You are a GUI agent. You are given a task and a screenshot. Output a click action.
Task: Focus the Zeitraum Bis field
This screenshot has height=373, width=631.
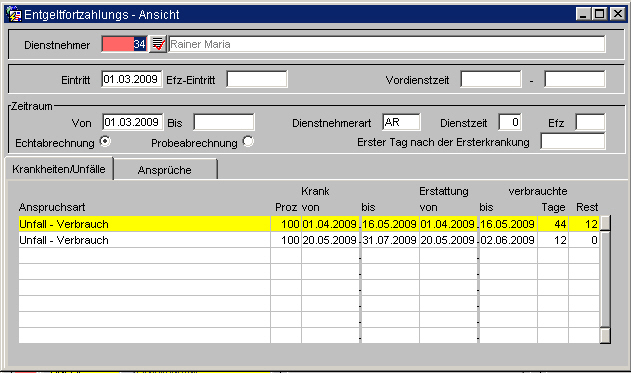224,122
